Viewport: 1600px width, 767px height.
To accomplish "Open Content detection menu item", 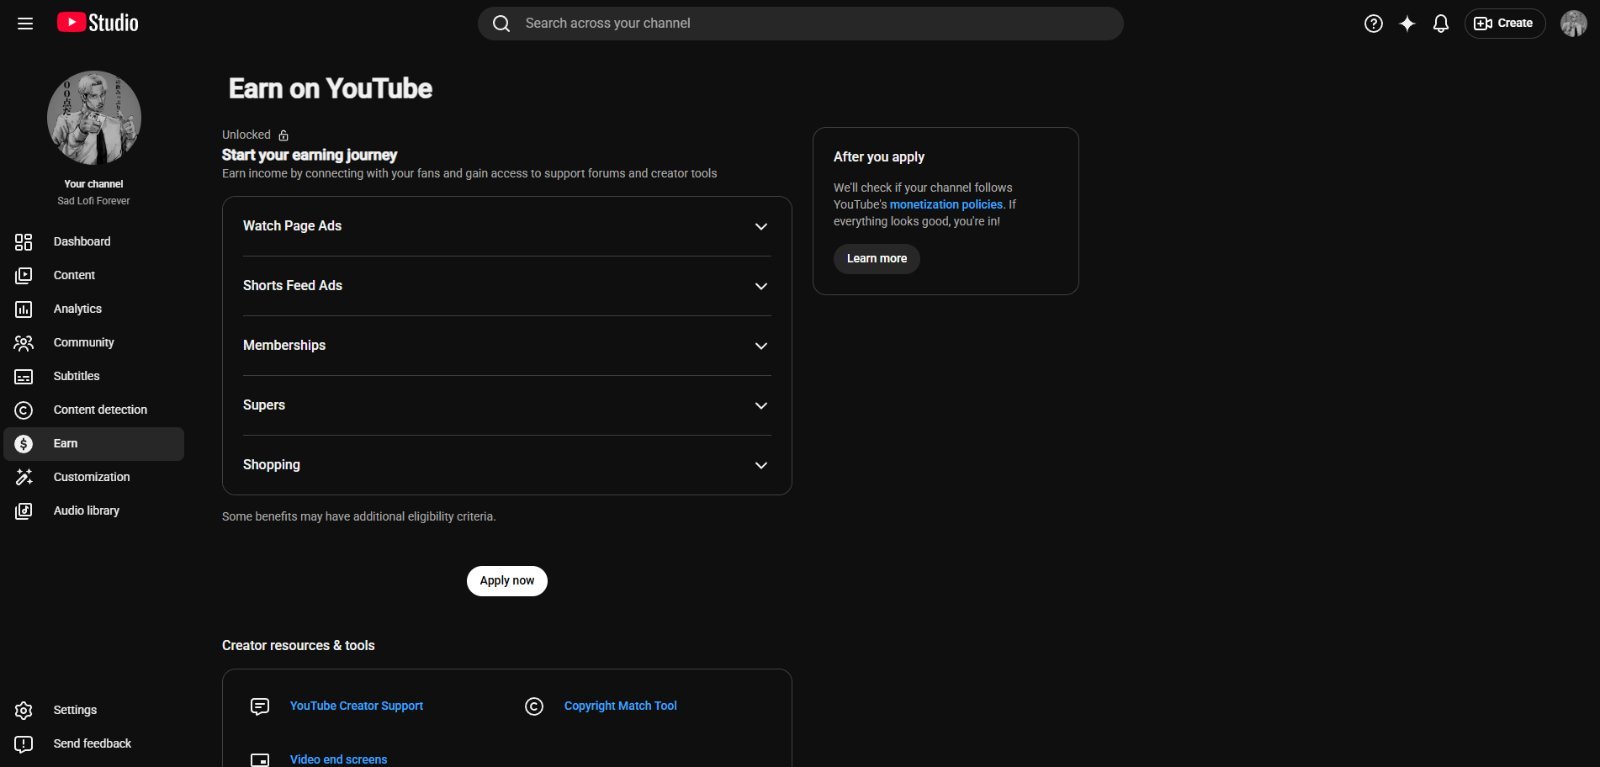I will click(100, 410).
